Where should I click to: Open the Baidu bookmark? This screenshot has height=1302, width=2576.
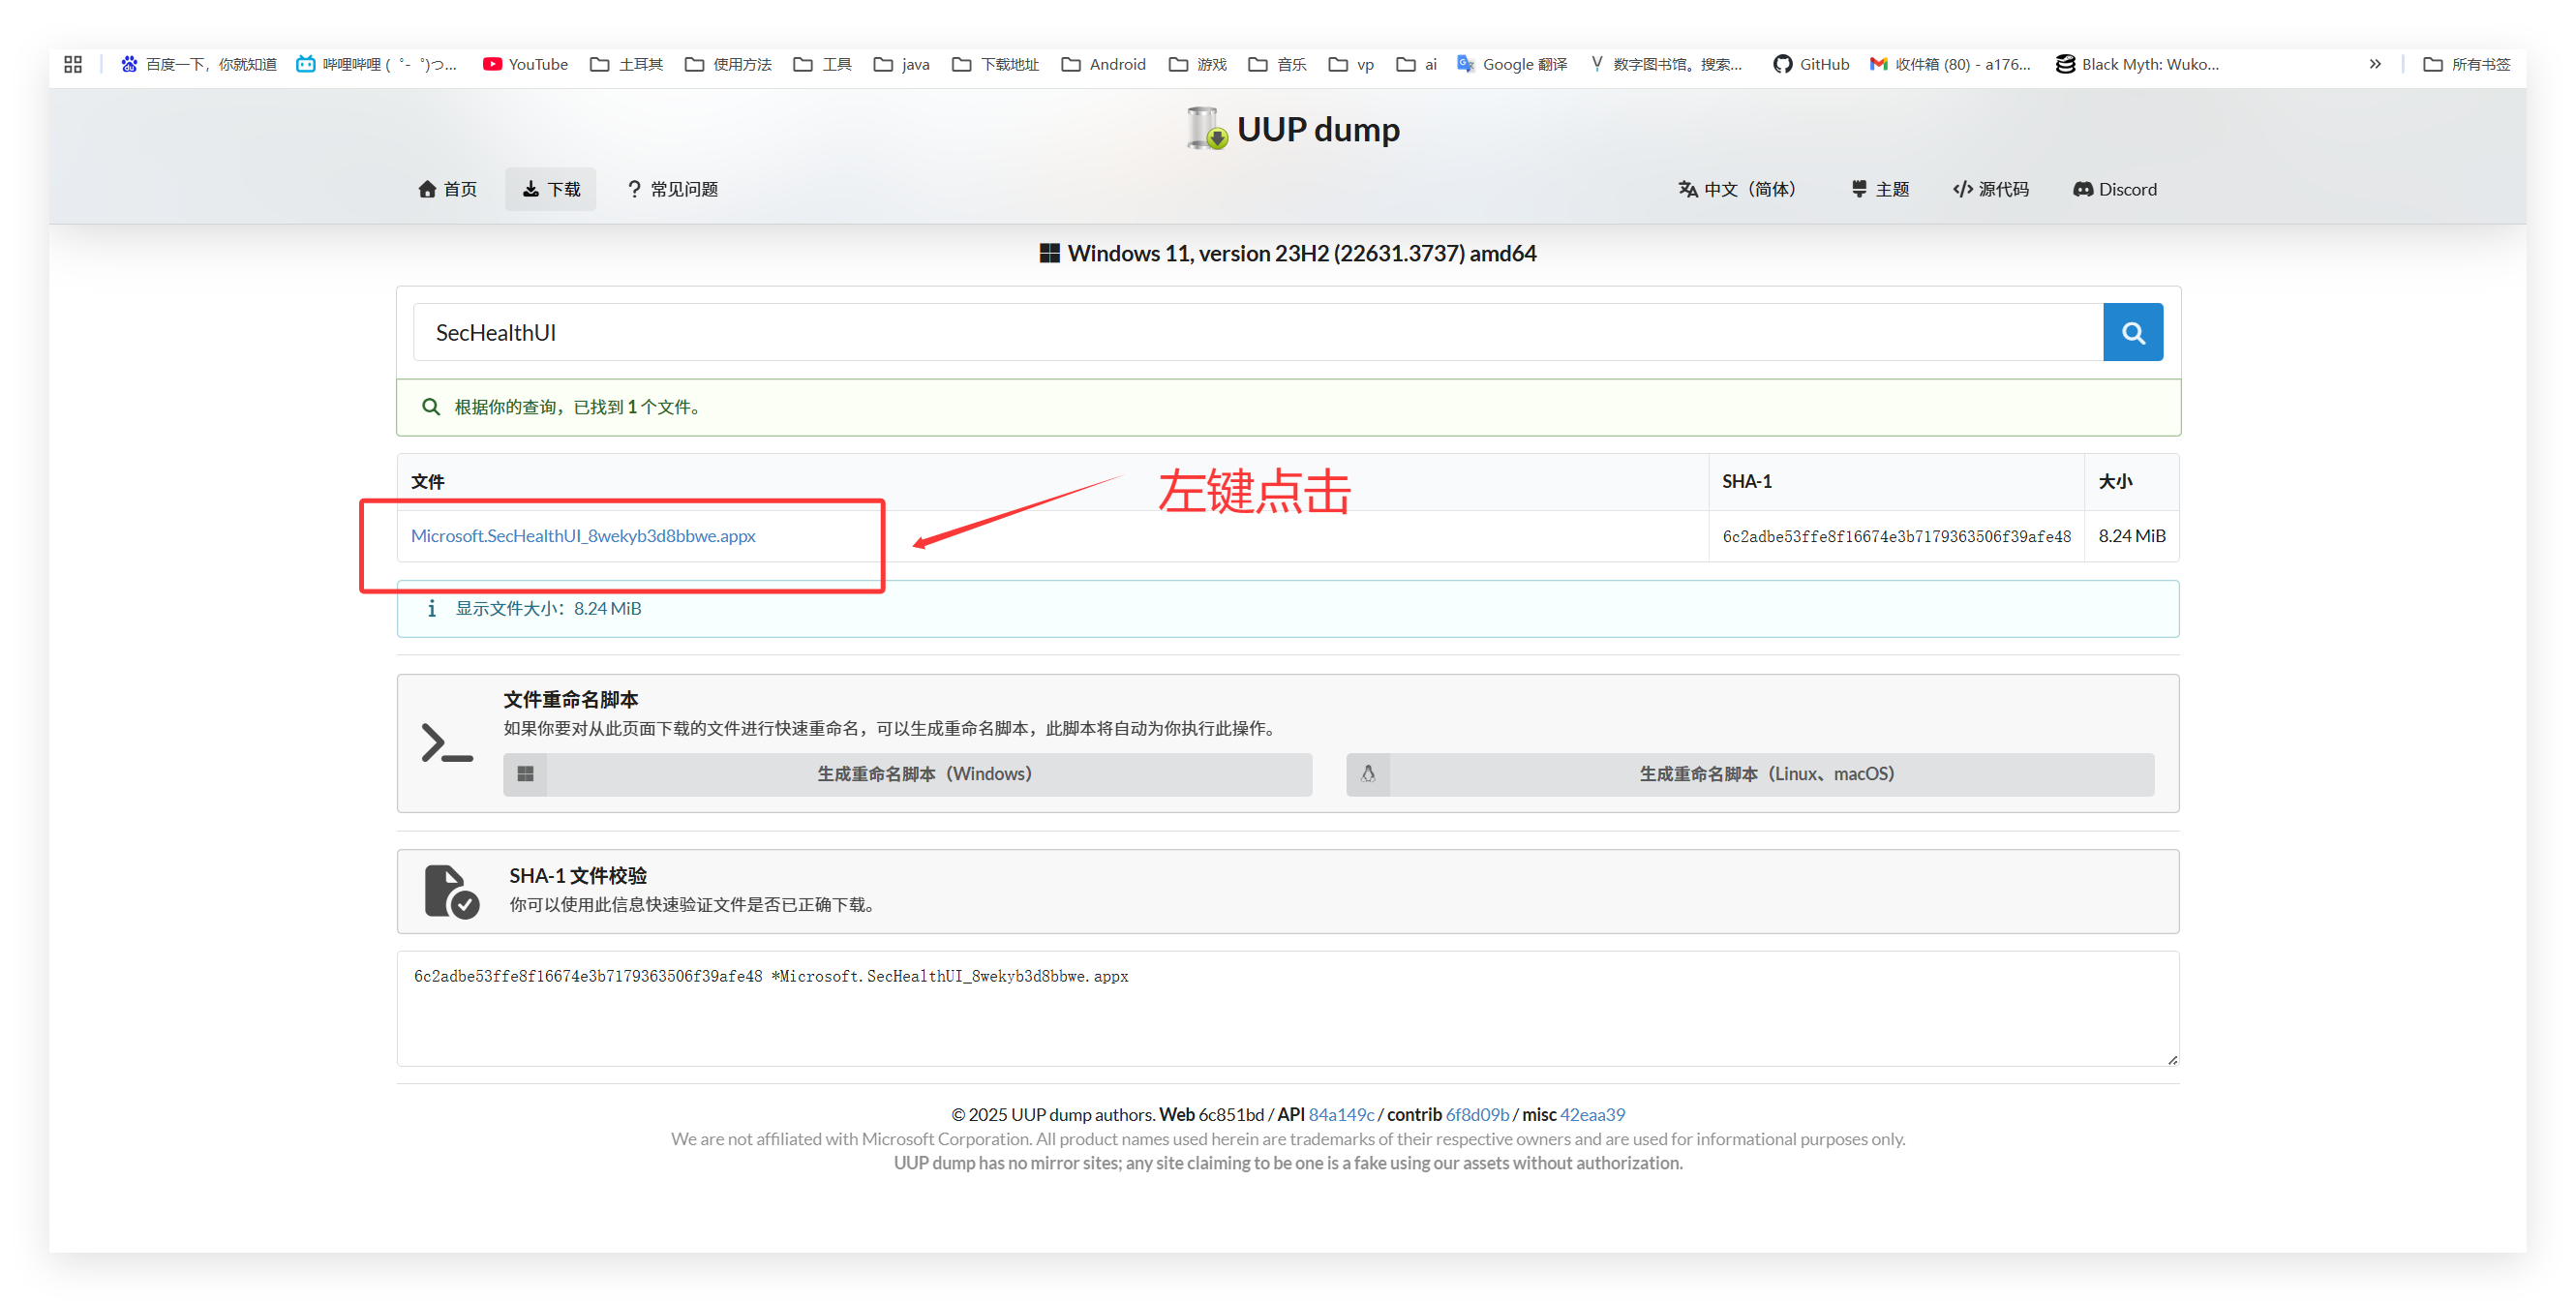[x=198, y=64]
